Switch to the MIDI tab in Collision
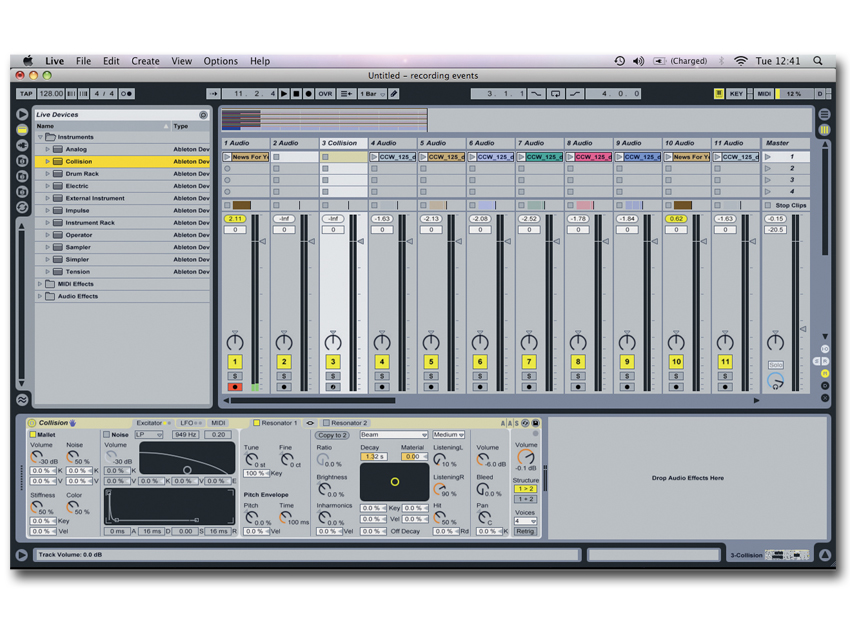The image size is (850, 638). click(218, 423)
